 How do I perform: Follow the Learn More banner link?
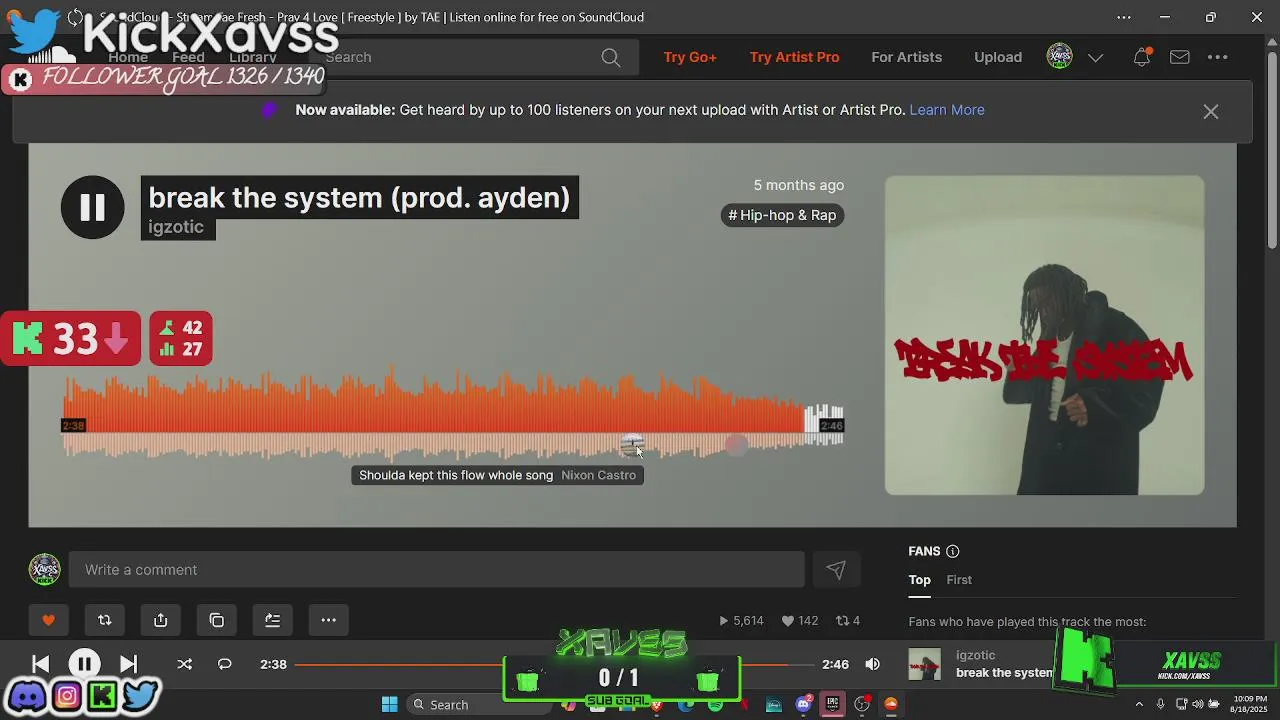(947, 110)
